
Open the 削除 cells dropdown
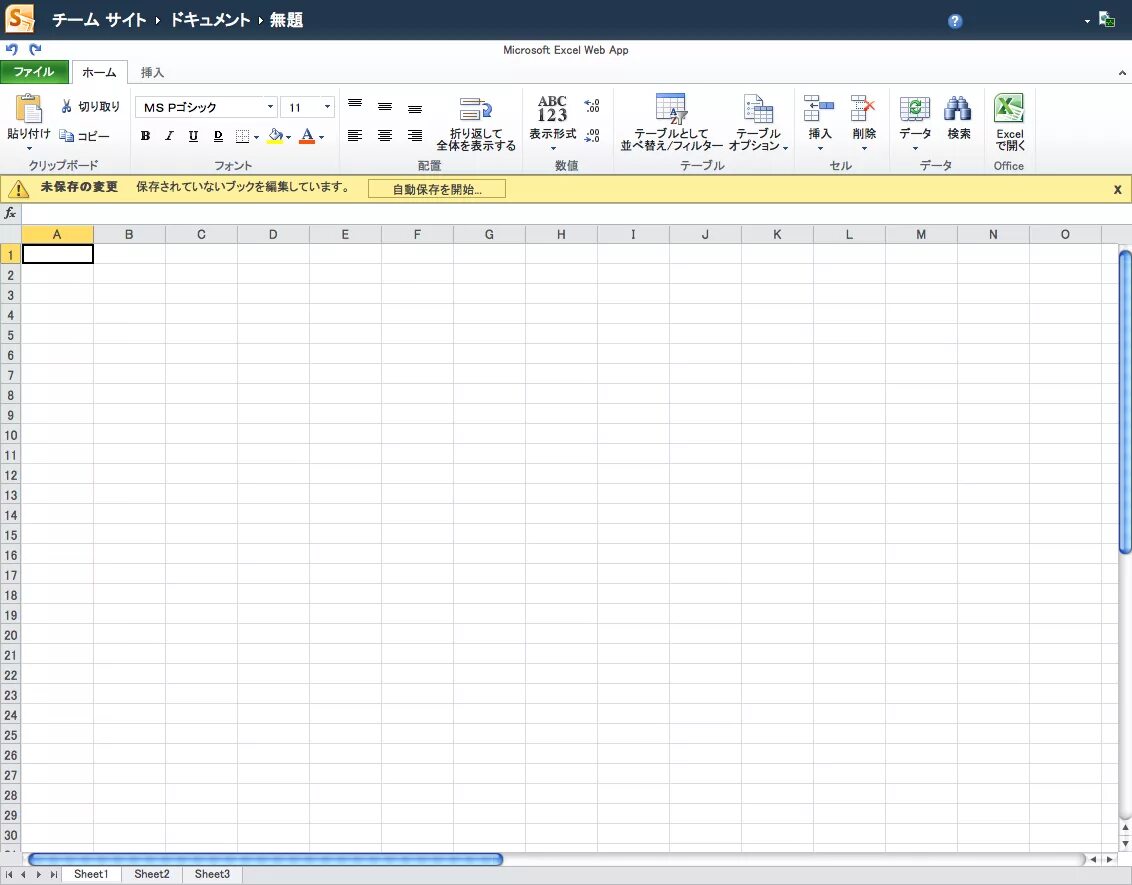[x=863, y=123]
